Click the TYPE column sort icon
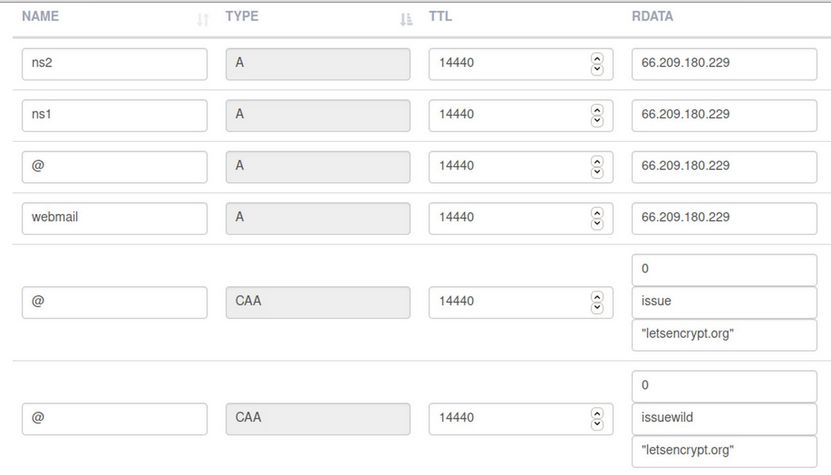The height and width of the screenshot is (475, 831). point(406,19)
